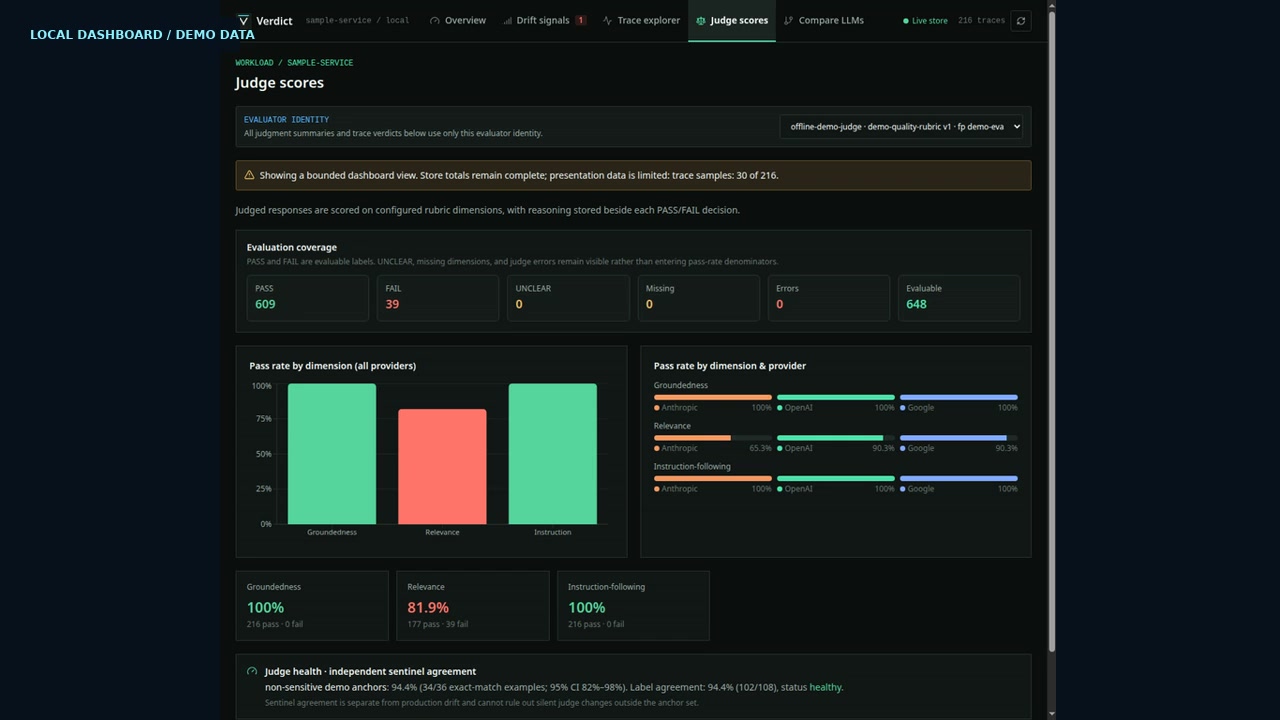Viewport: 1280px width, 720px height.
Task: Click the FAIL count card
Action: coord(438,298)
